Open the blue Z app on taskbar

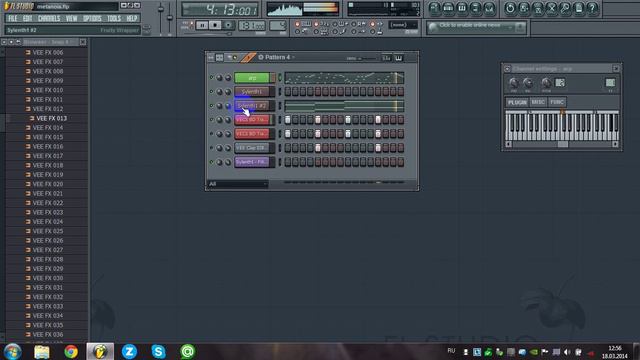click(129, 351)
